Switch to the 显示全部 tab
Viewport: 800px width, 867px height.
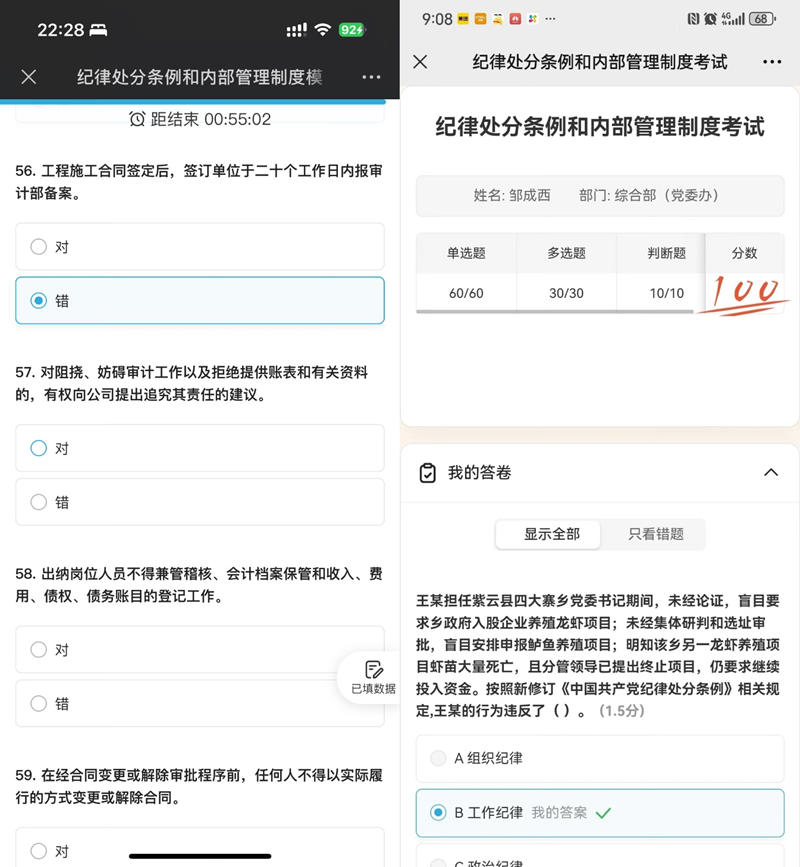tap(548, 534)
